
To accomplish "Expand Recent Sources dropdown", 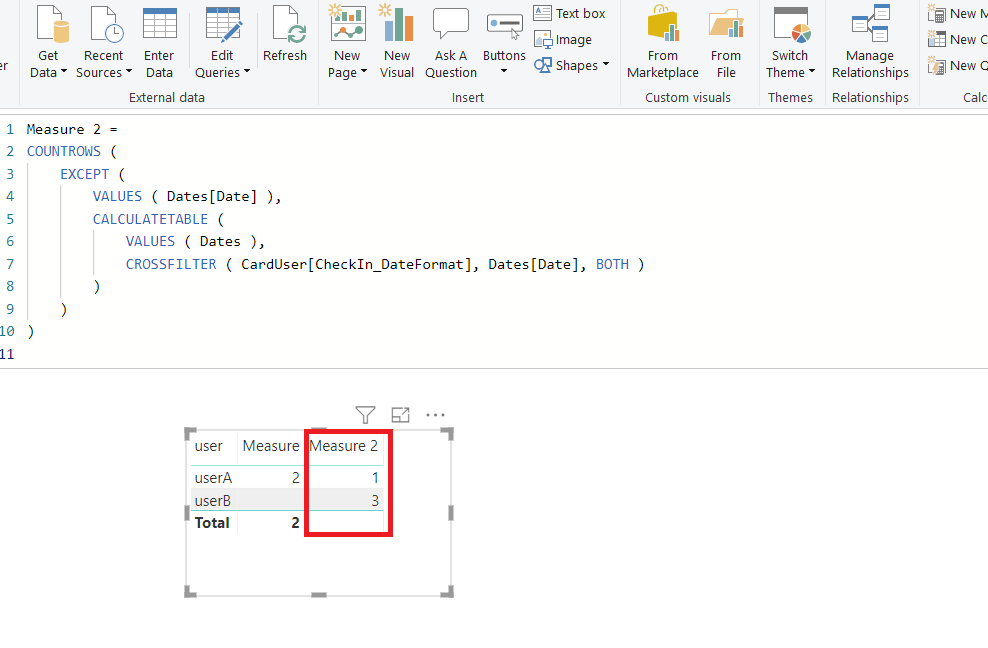I will [x=128, y=73].
